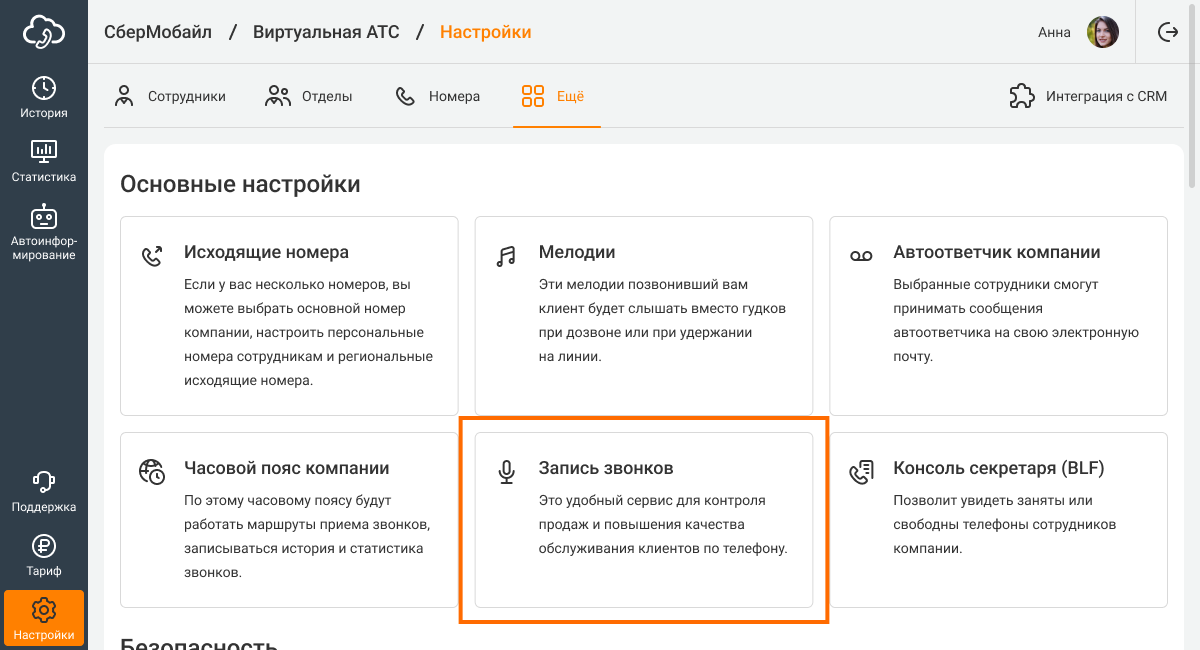Click the logout arrow icon
Screen dimensions: 1200x650
coord(1167,32)
